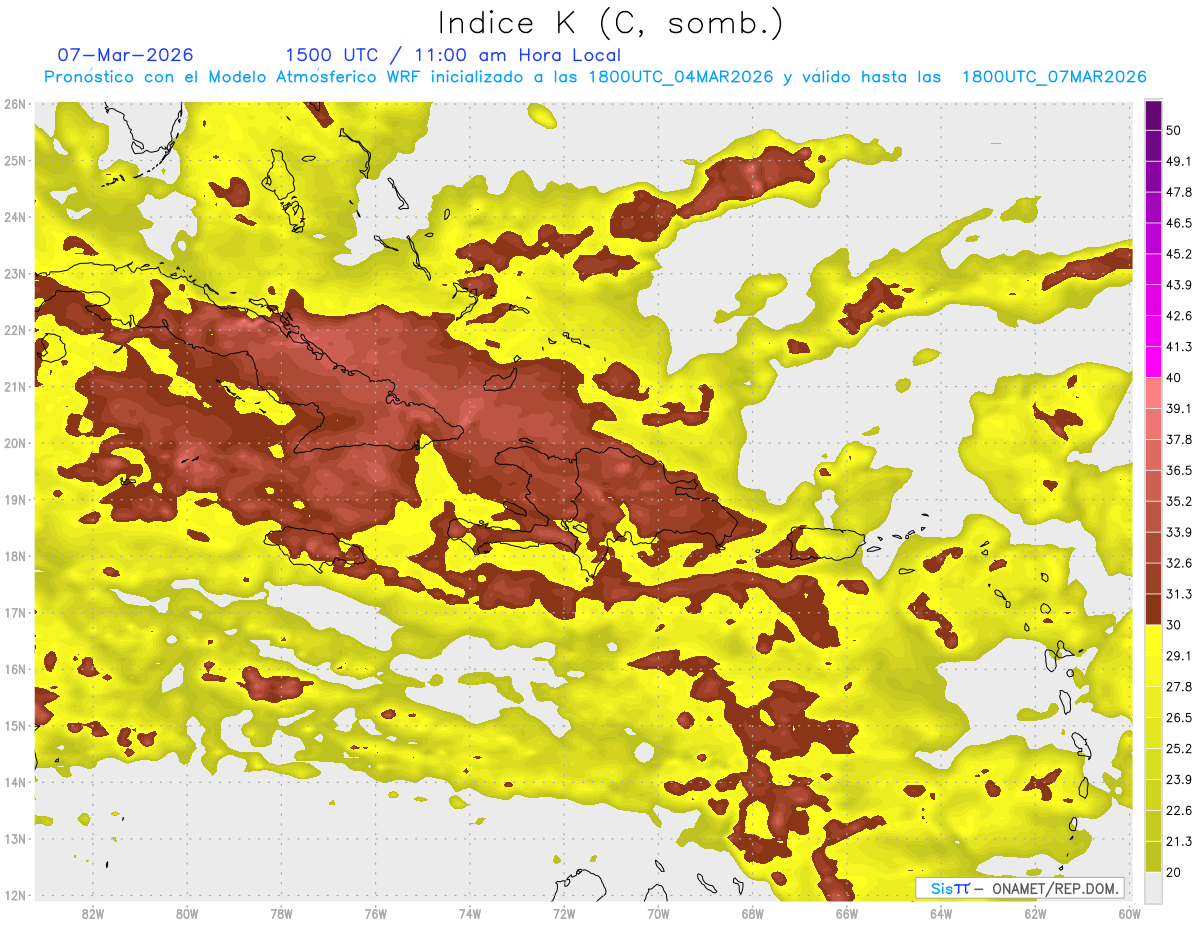Click the latitude label '23N'
Viewport: 1200px width, 927px height.
16,274
